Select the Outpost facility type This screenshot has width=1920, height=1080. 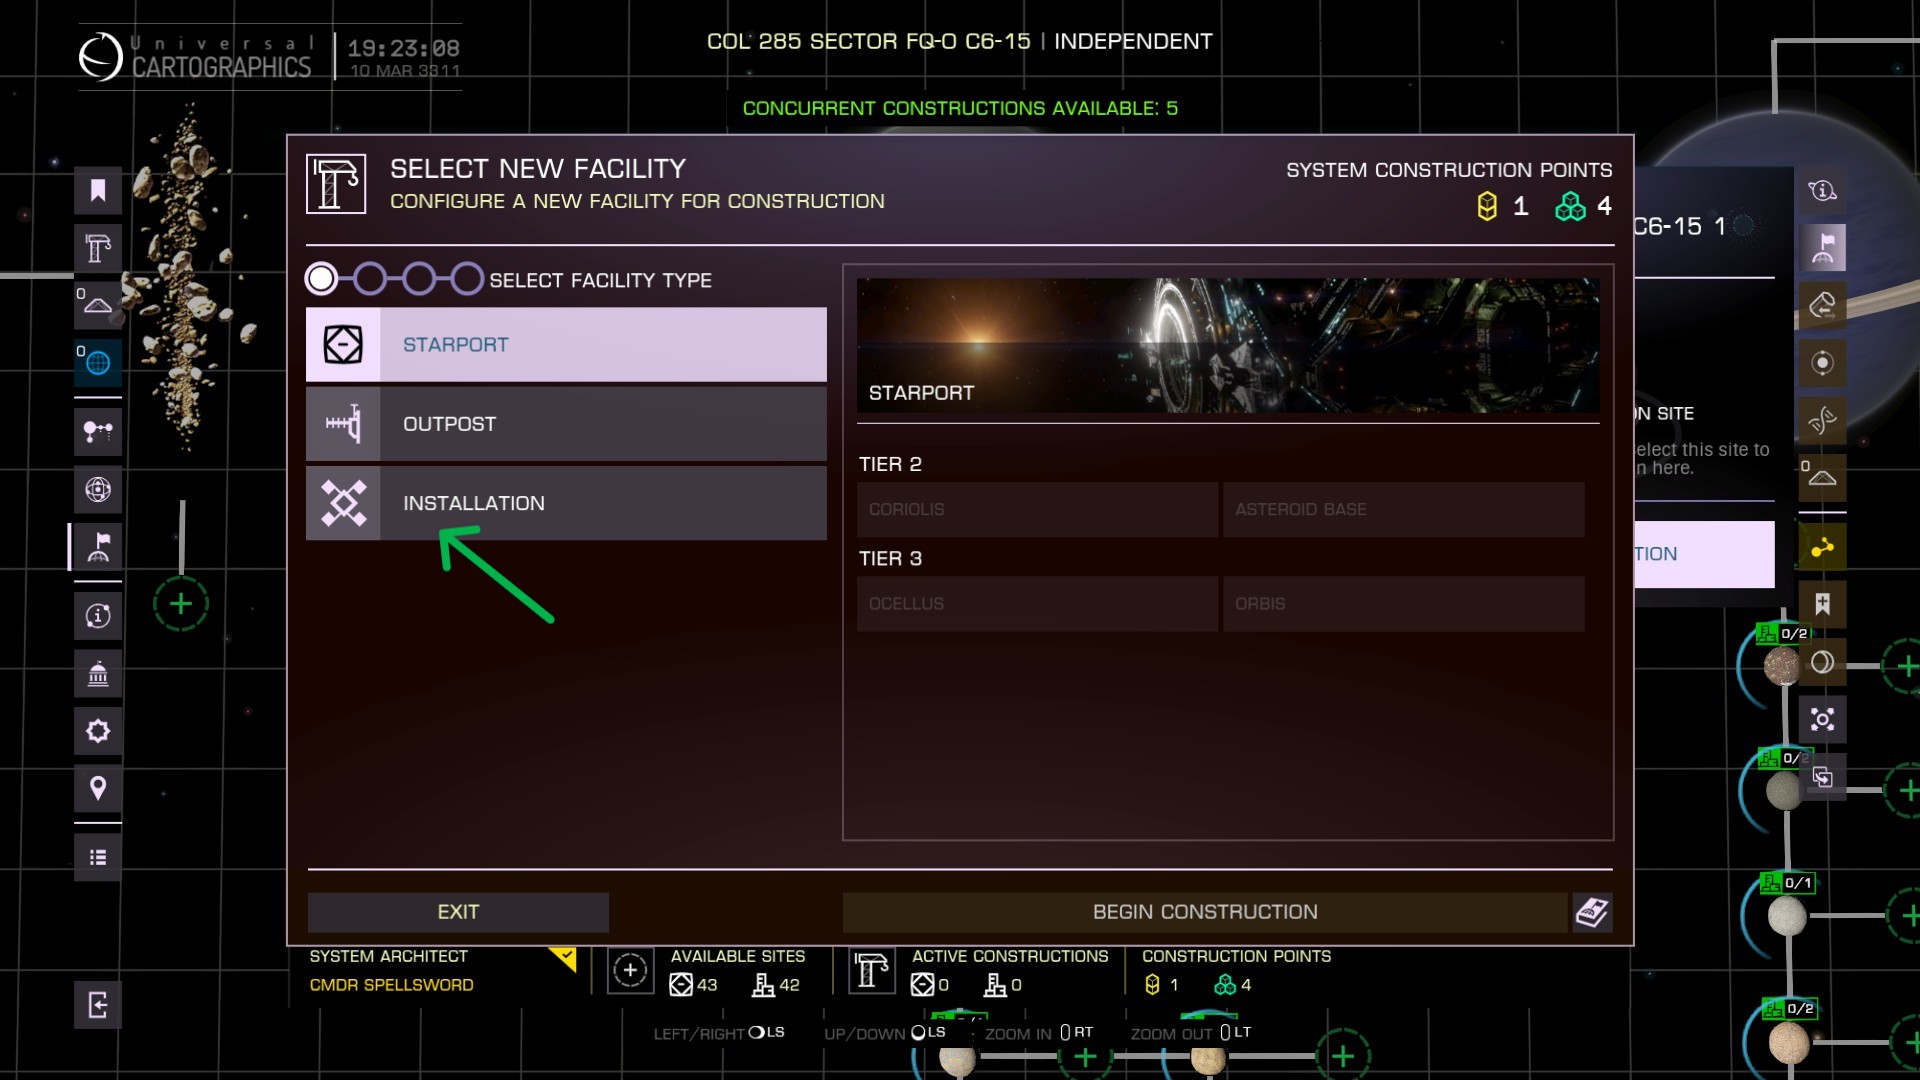pos(566,424)
